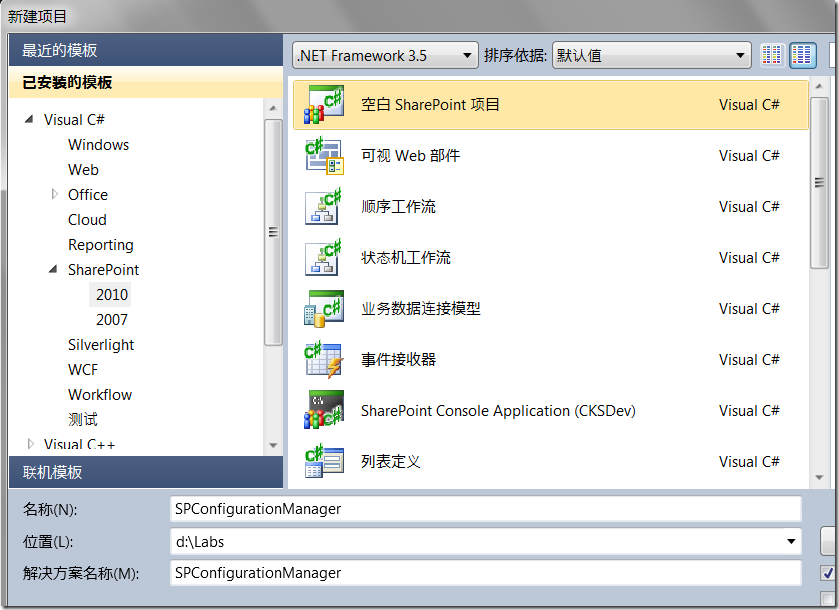This screenshot has height=610, width=839.
Task: Expand the Office tree node
Action: click(54, 194)
